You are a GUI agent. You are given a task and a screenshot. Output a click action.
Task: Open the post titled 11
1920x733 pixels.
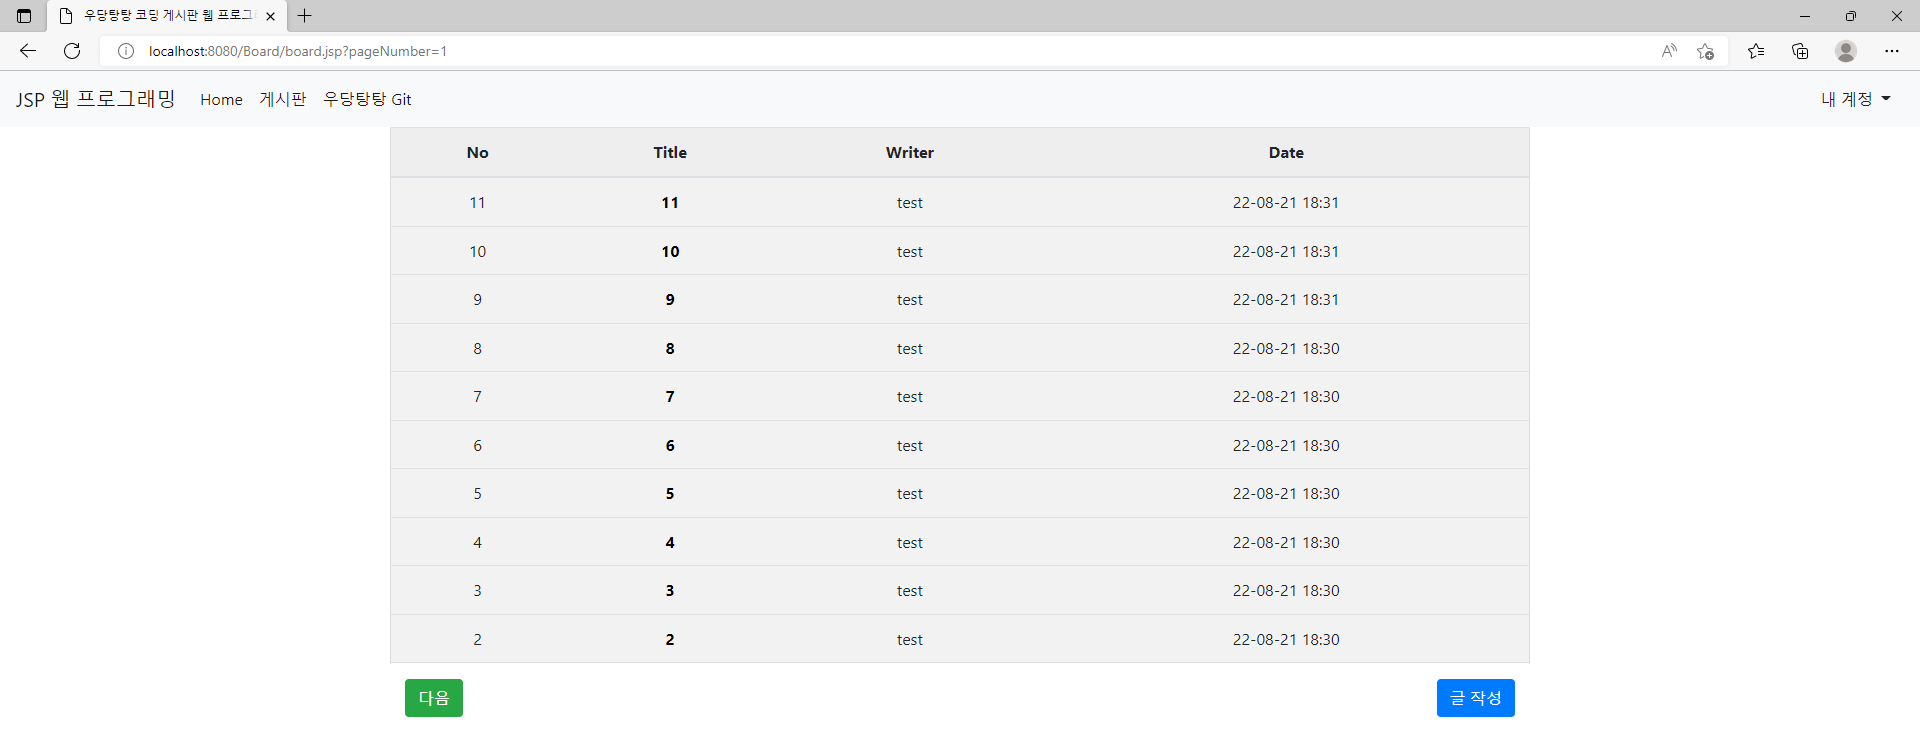tap(670, 203)
